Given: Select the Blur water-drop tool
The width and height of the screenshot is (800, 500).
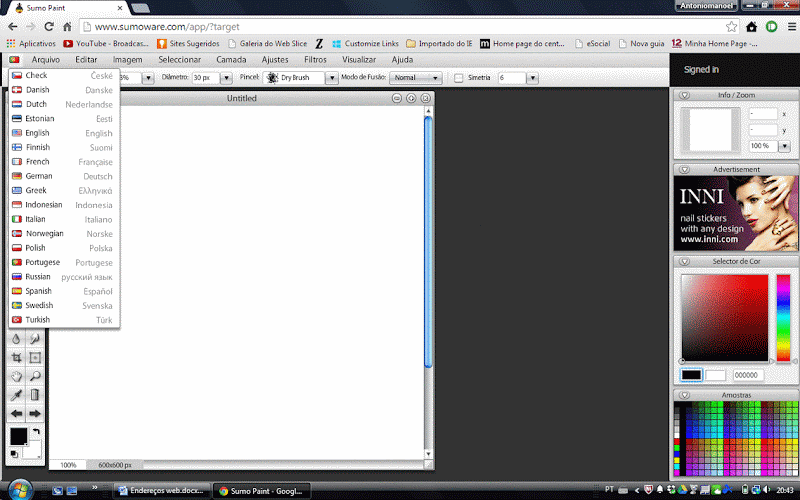Looking at the screenshot, I should pyautogui.click(x=16, y=339).
